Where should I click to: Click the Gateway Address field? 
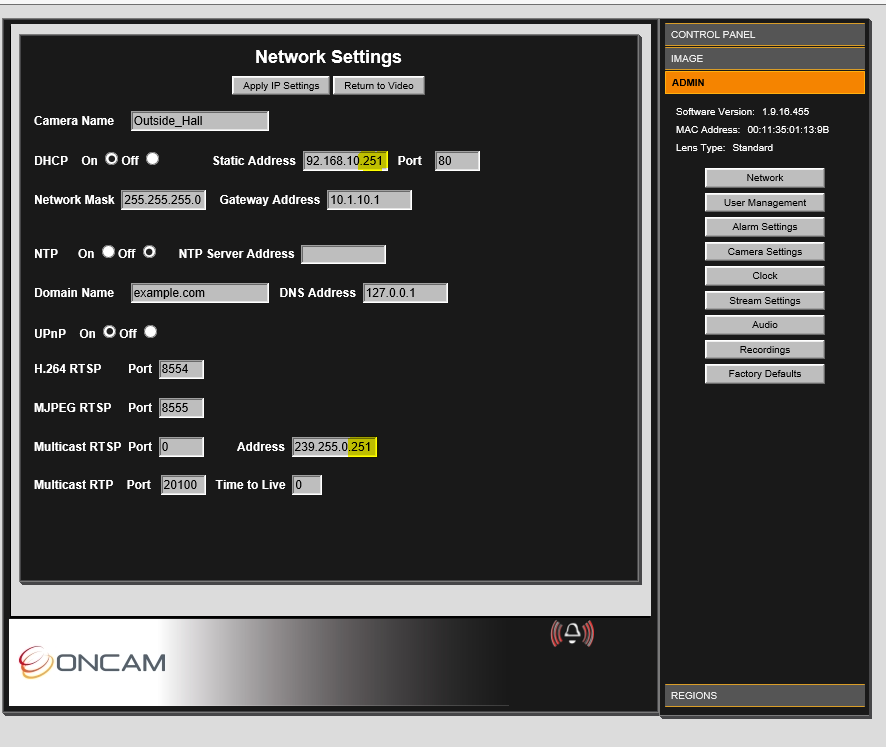tap(369, 200)
